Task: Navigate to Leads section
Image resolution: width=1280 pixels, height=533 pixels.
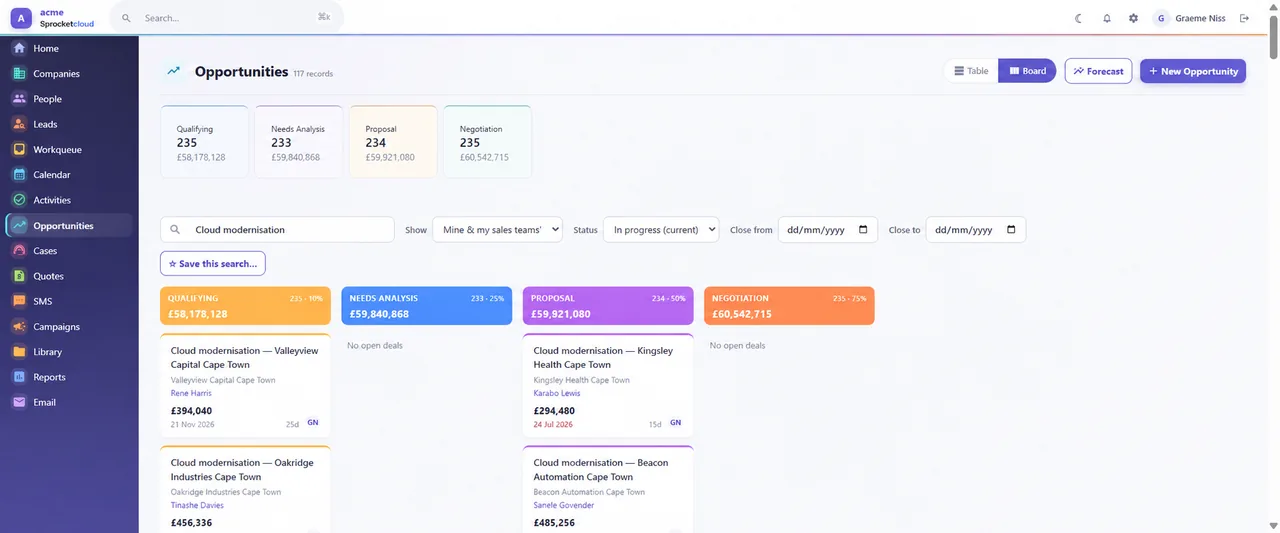Action: (x=69, y=124)
